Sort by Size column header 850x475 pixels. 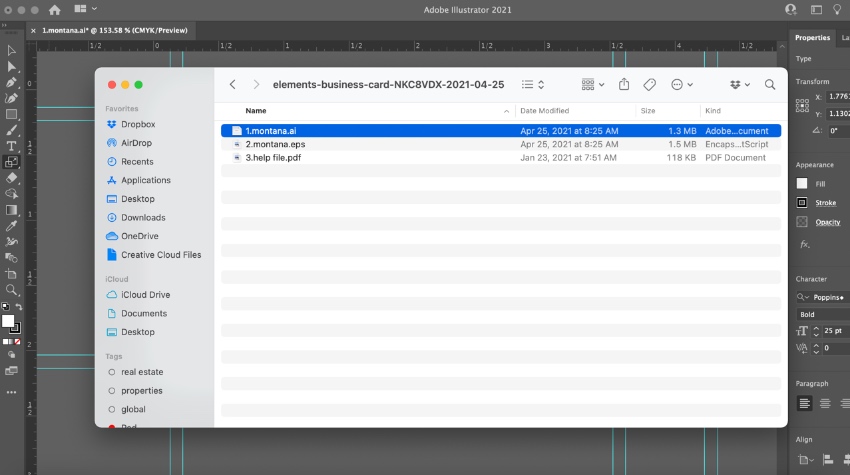coord(648,111)
